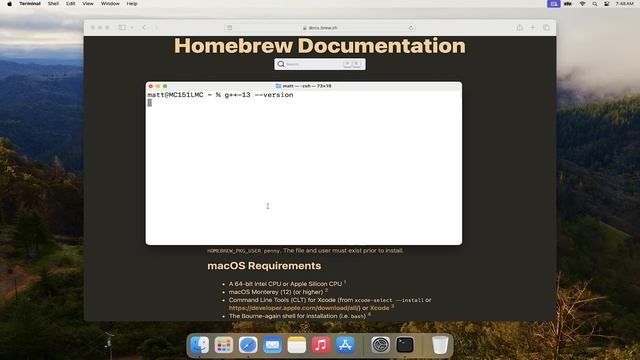Open the Shell menu
Viewport: 640px width, 360px height.
pyautogui.click(x=53, y=4)
